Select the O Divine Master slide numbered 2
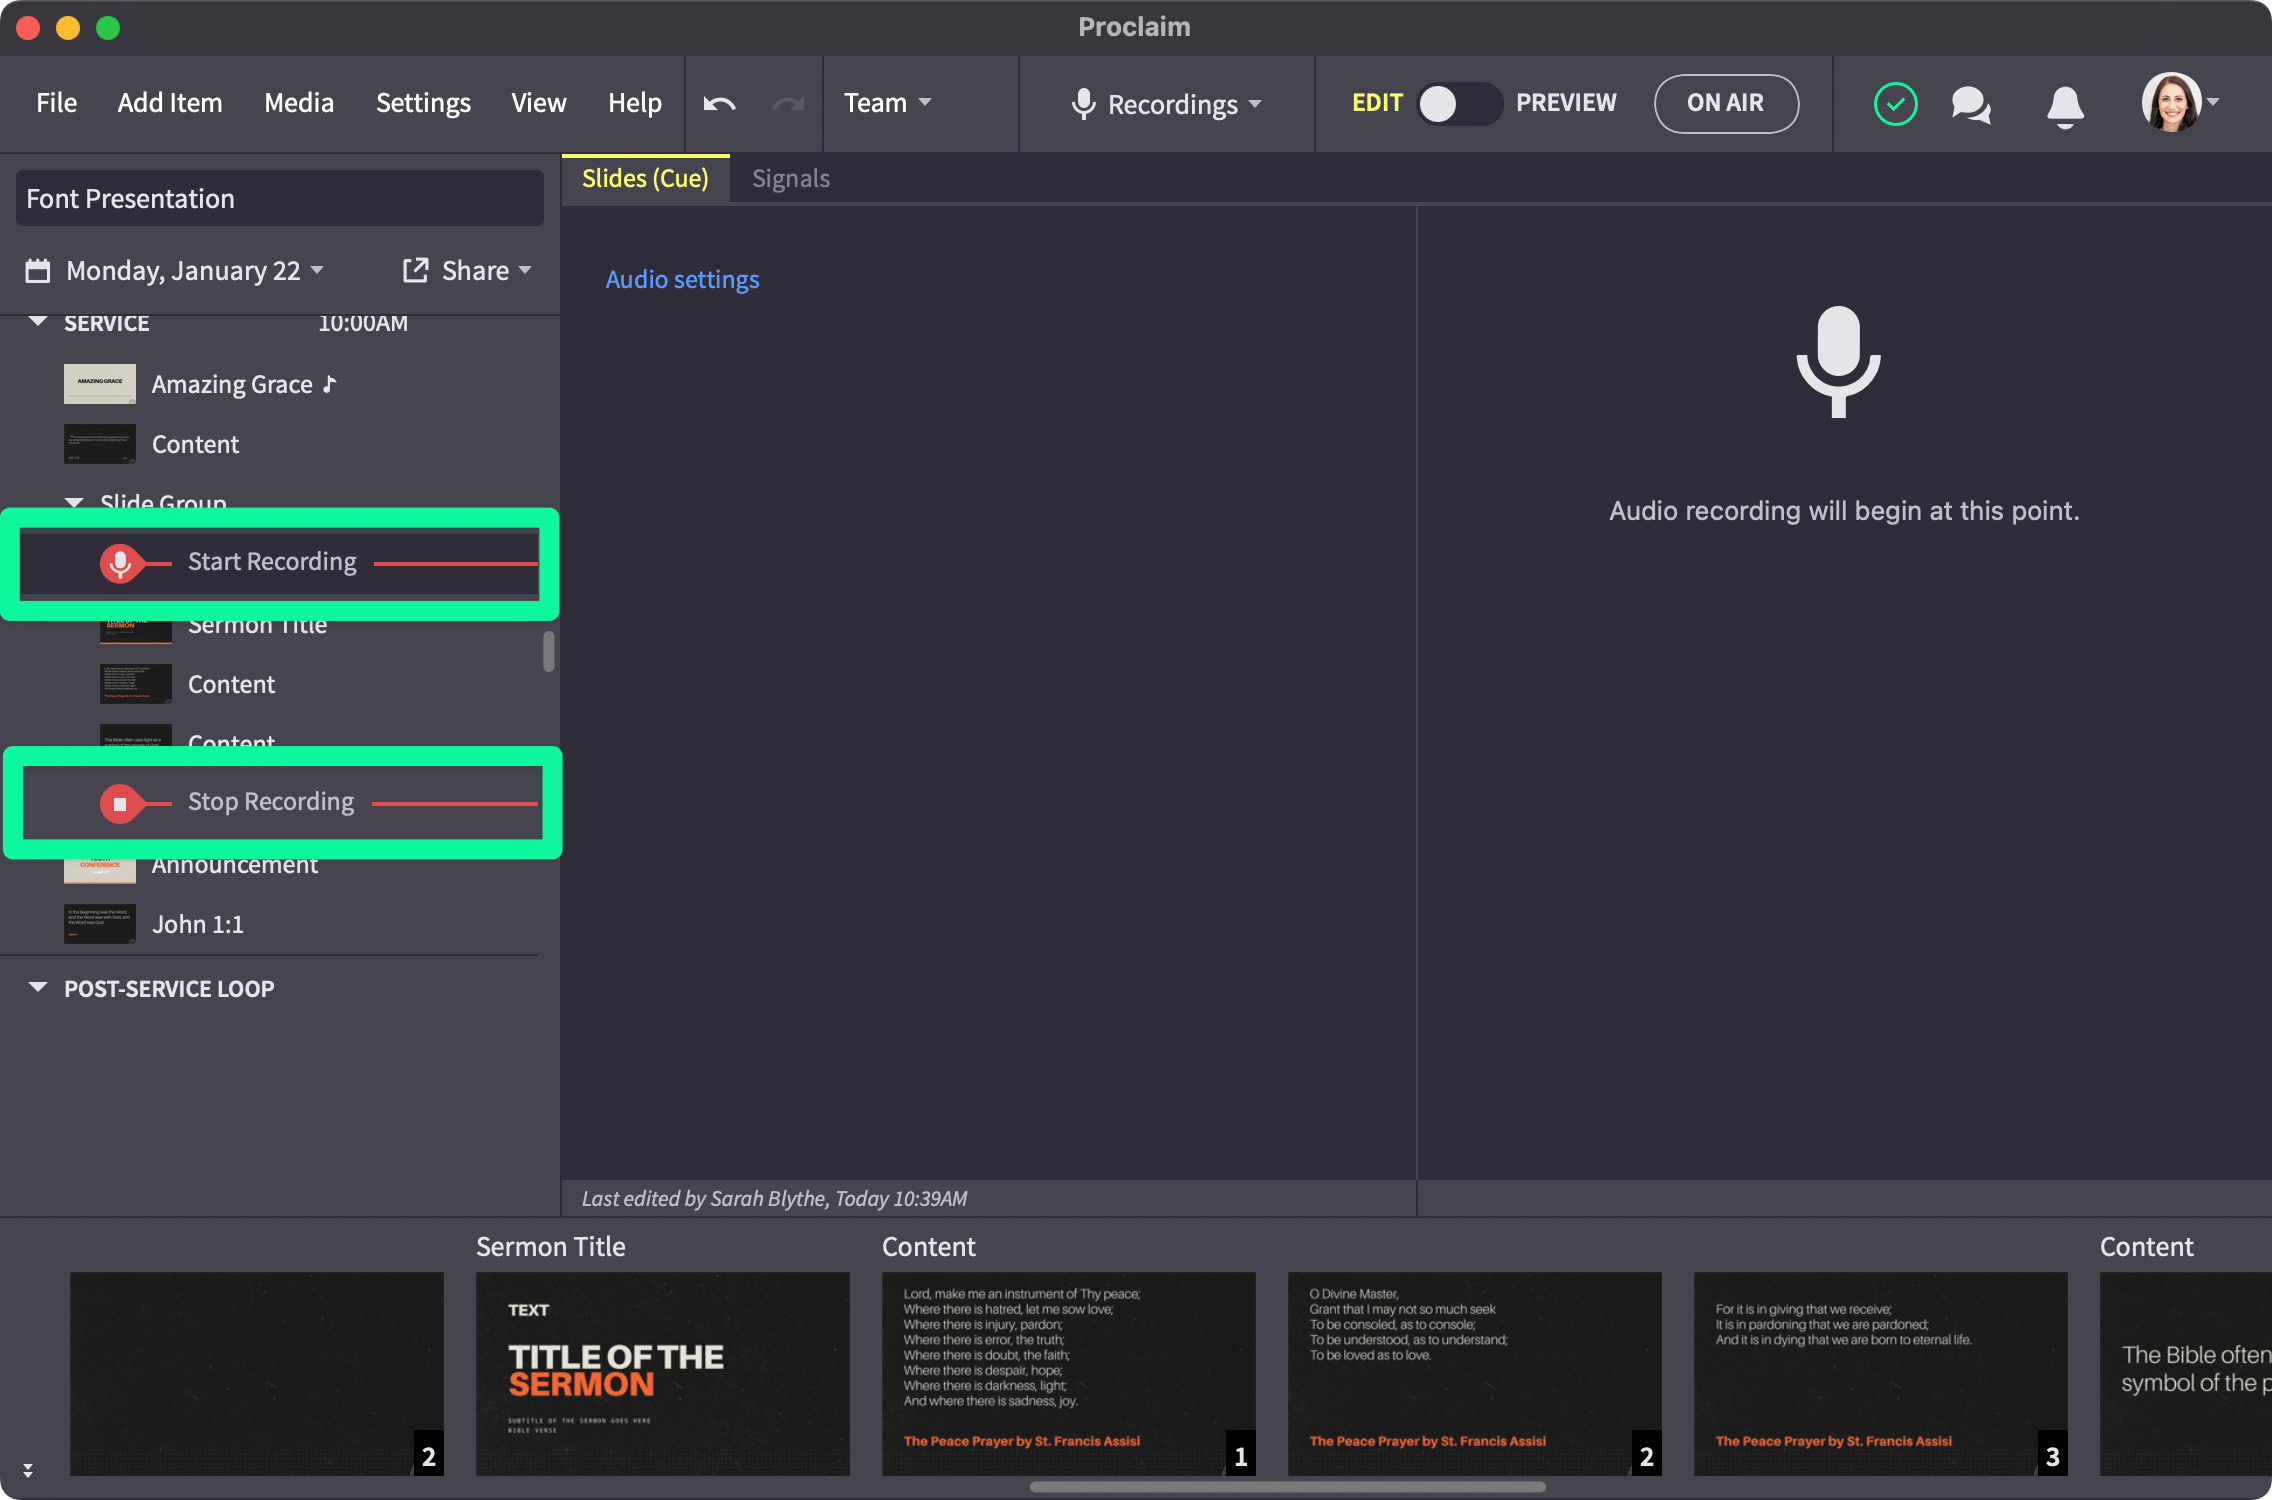The height and width of the screenshot is (1500, 2272). pyautogui.click(x=1475, y=1373)
